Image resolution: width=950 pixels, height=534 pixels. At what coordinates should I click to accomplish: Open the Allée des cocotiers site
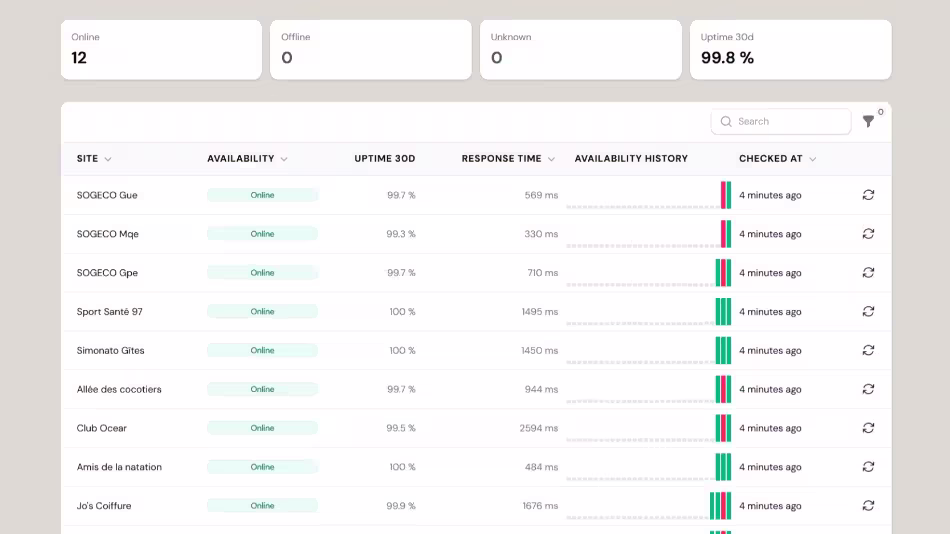(119, 389)
